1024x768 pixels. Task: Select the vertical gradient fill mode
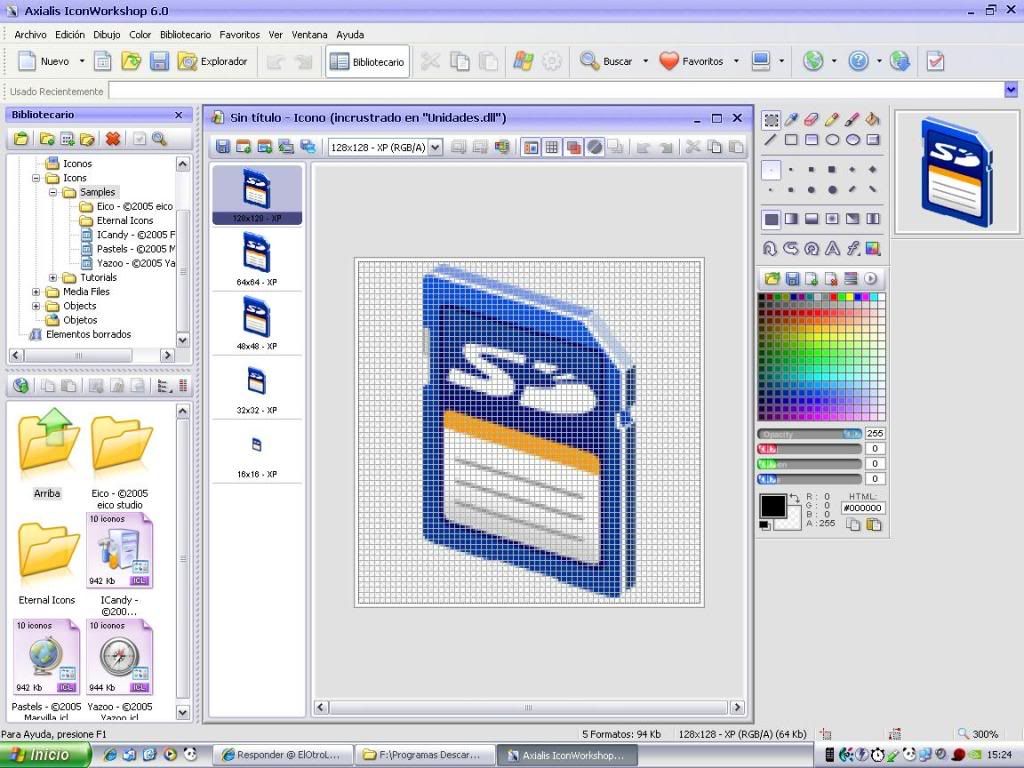pyautogui.click(x=811, y=219)
